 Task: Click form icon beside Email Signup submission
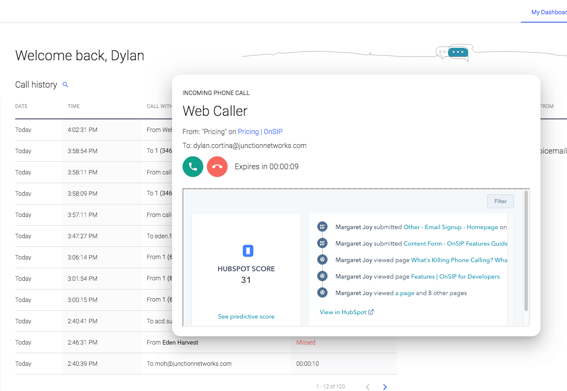pos(322,227)
